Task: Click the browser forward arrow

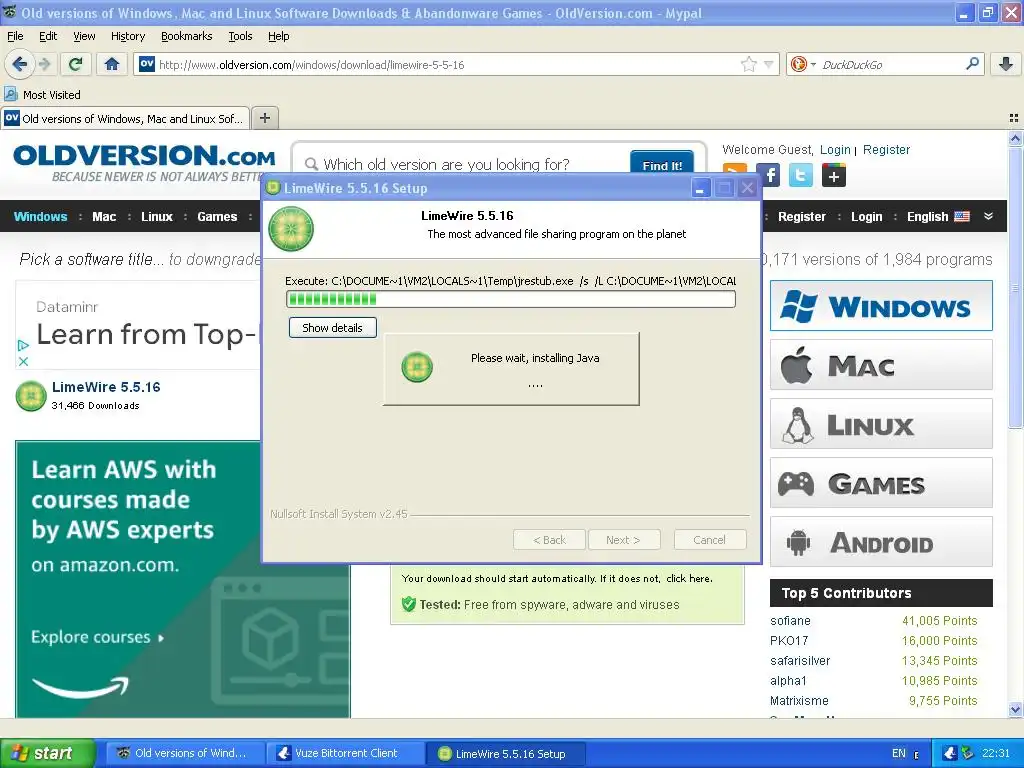Action: [x=44, y=64]
